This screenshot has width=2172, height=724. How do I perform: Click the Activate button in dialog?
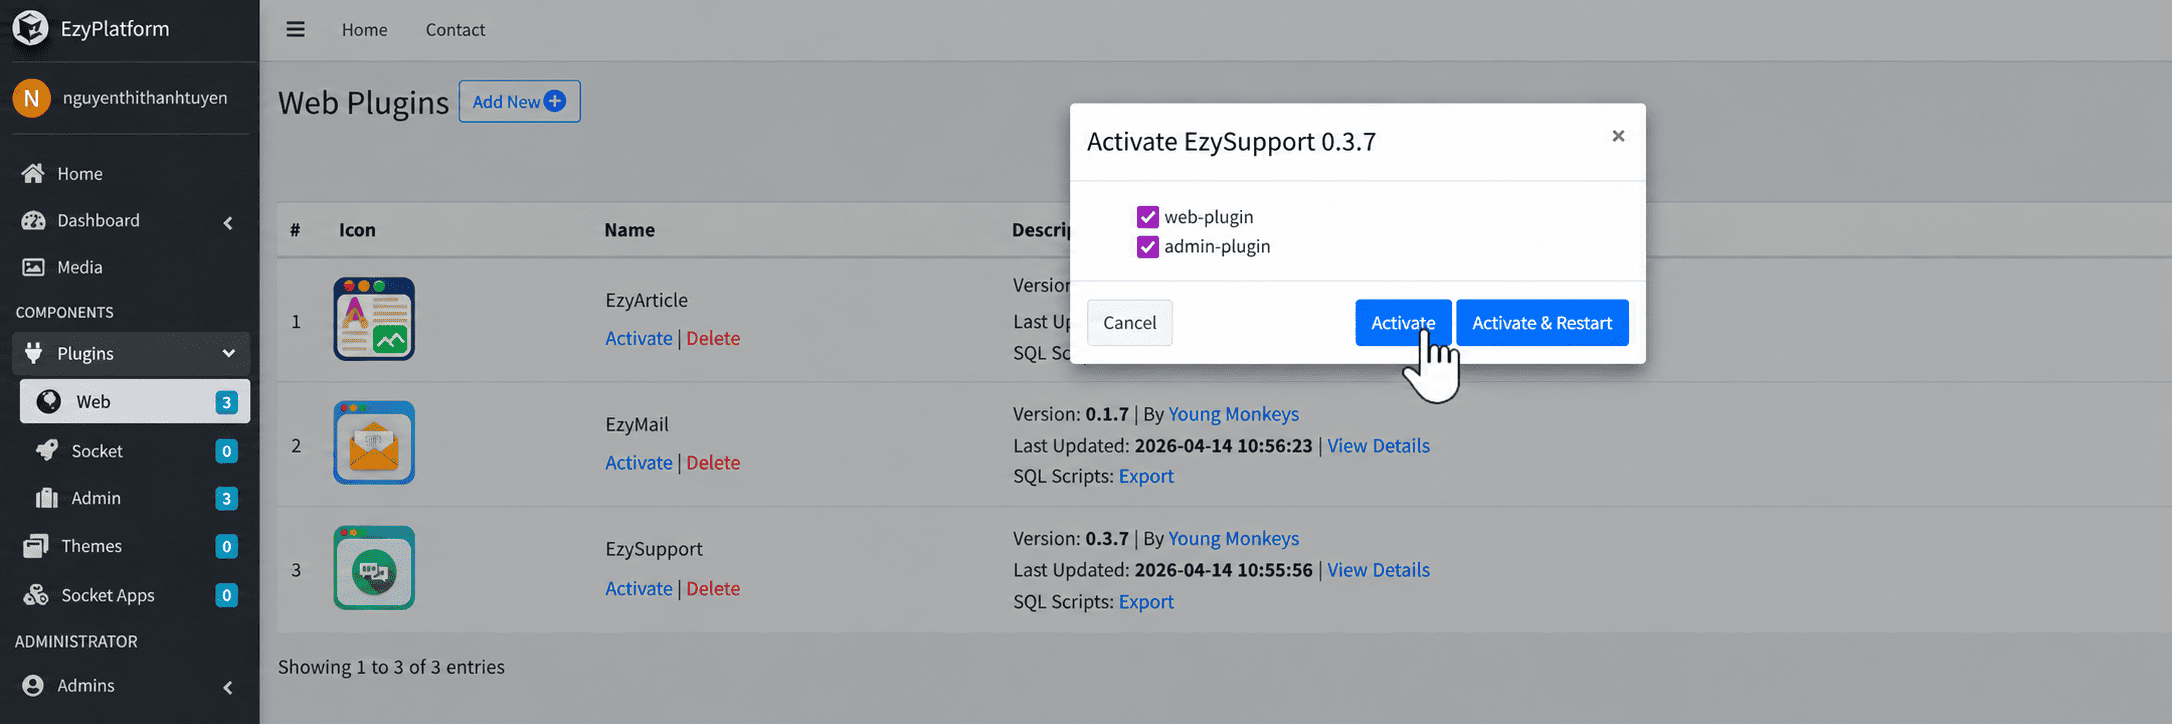click(1403, 323)
